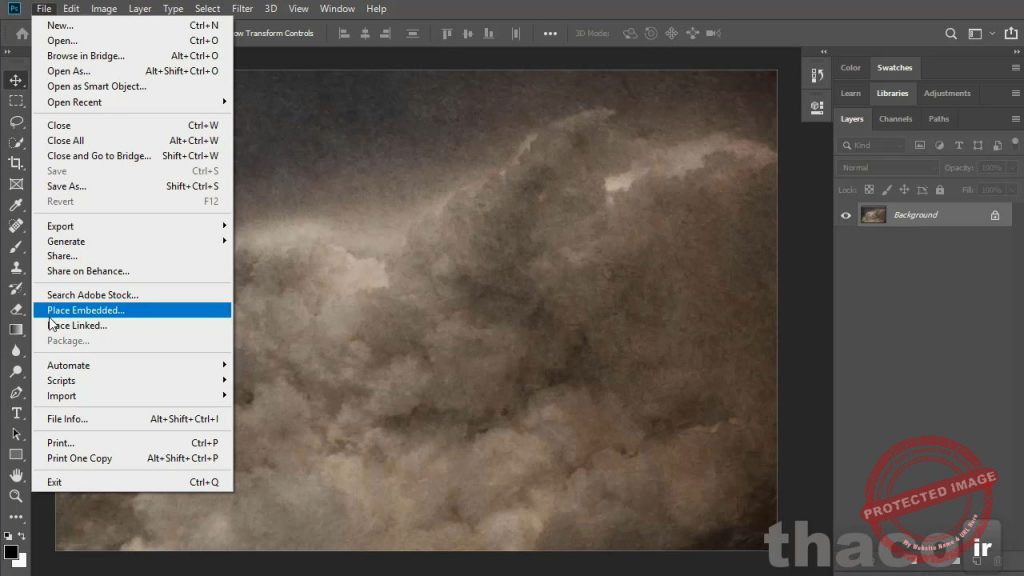This screenshot has height=576, width=1024.
Task: Open the Swatches panel tab
Action: (894, 68)
